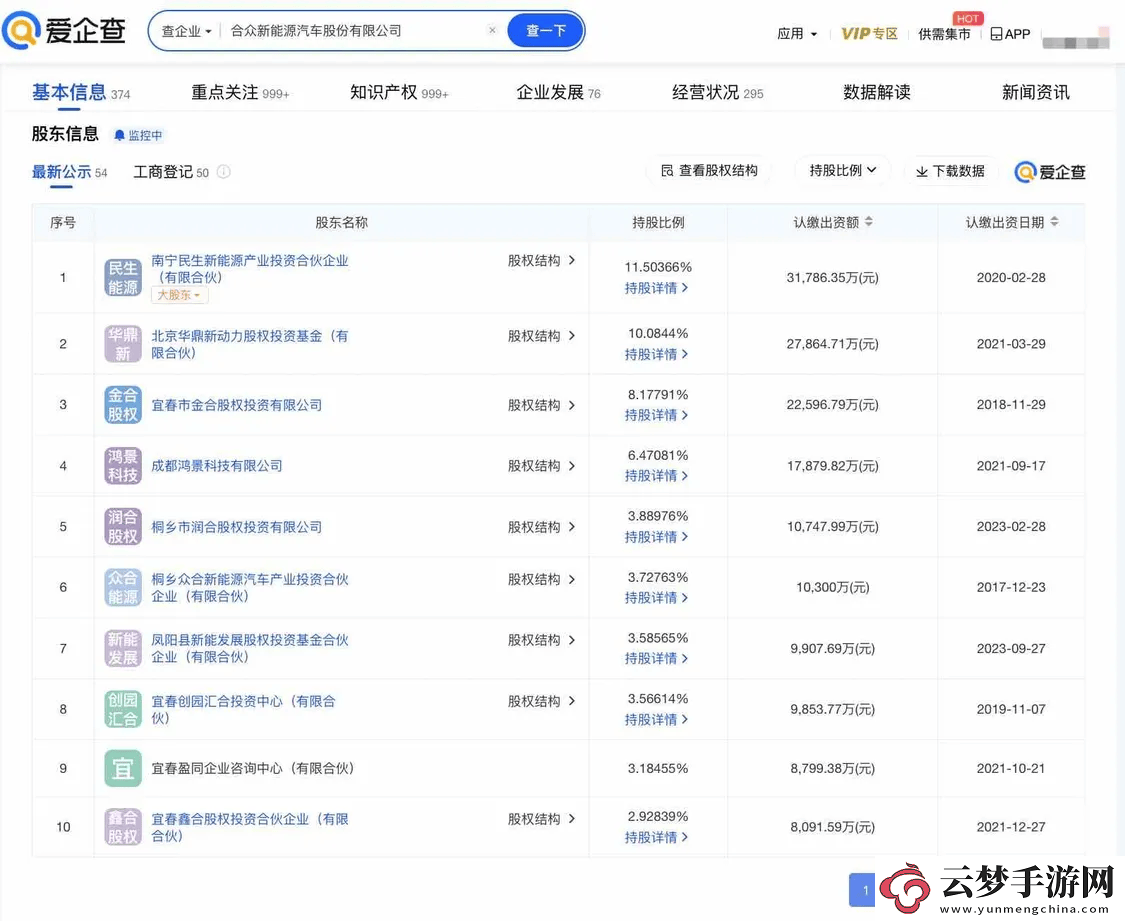The image size is (1125, 921).
Task: Switch to the 新闻资讯 tab
Action: tap(1035, 93)
